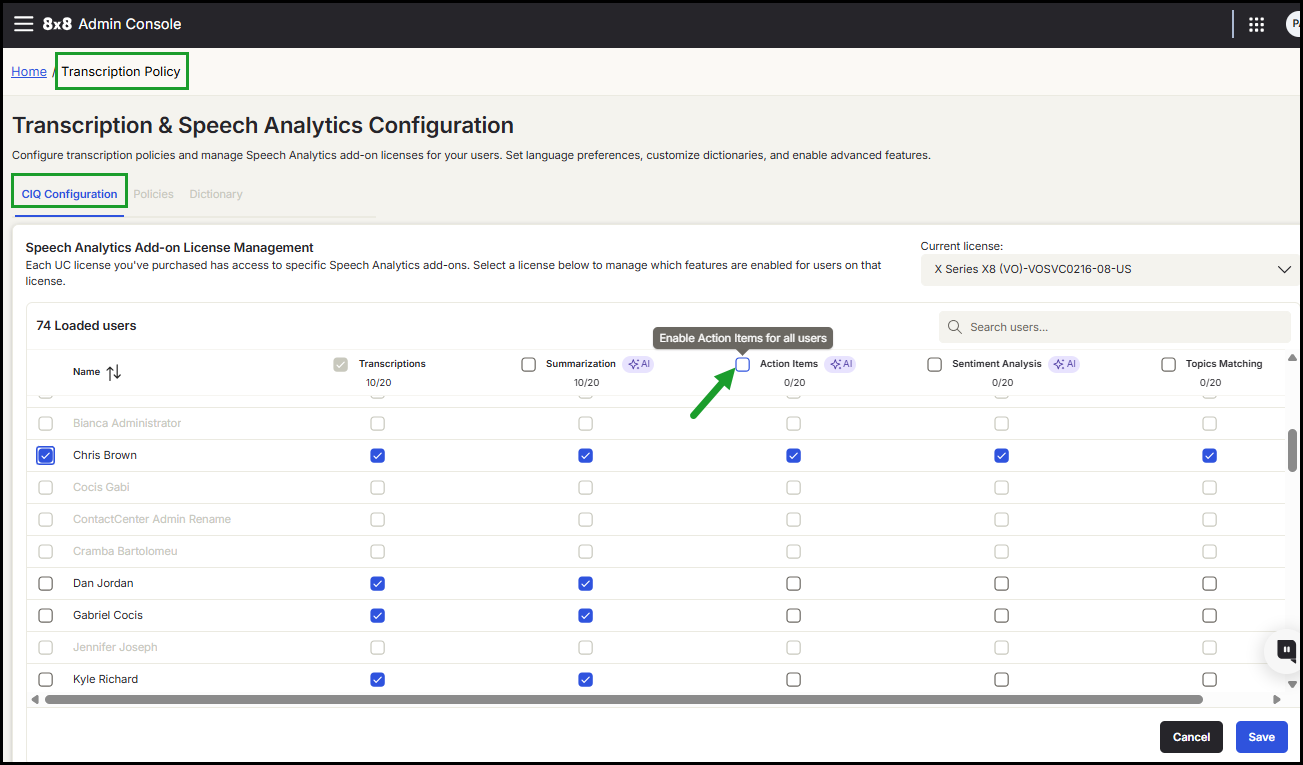Click the magnifier icon in user search
Viewport: 1303px width, 765px height.
point(955,327)
